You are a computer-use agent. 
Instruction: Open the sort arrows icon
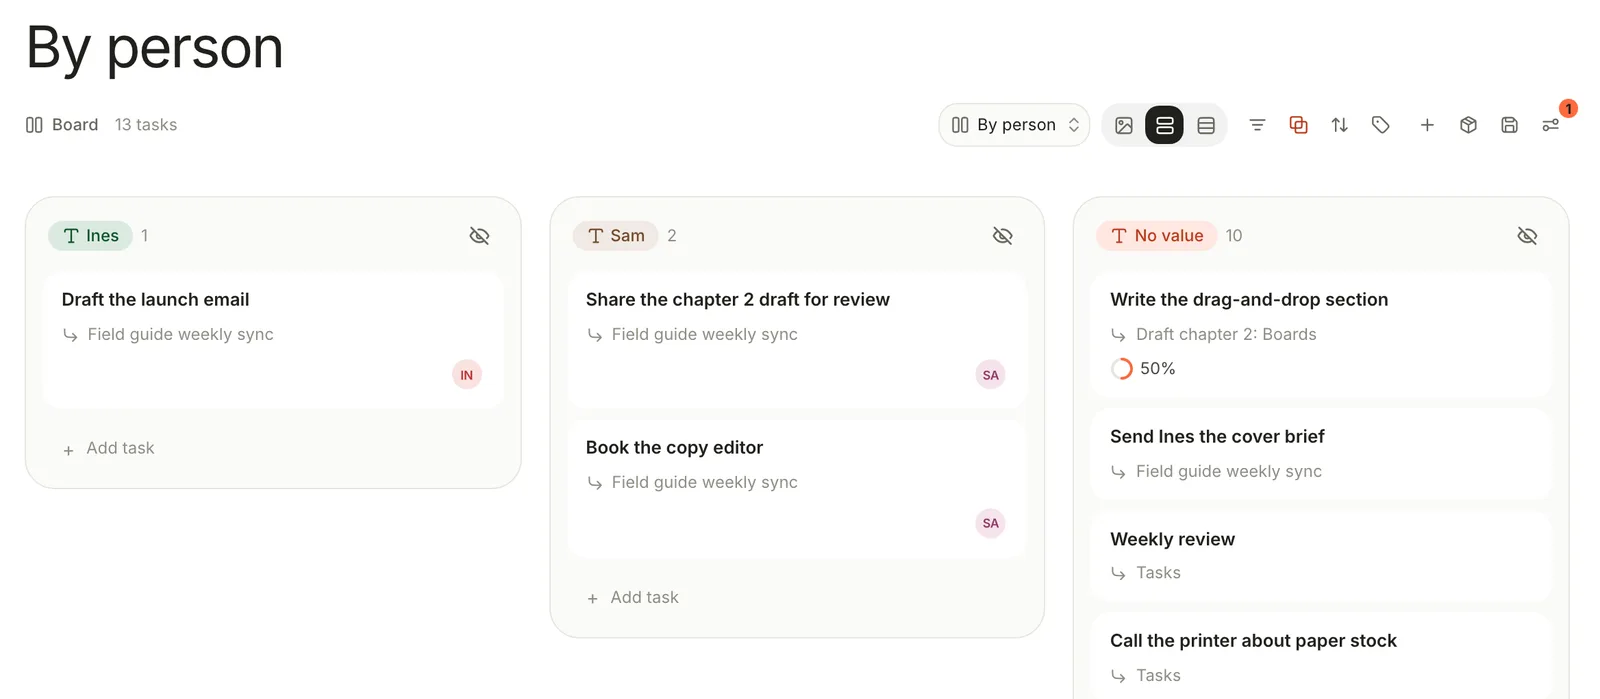point(1339,125)
